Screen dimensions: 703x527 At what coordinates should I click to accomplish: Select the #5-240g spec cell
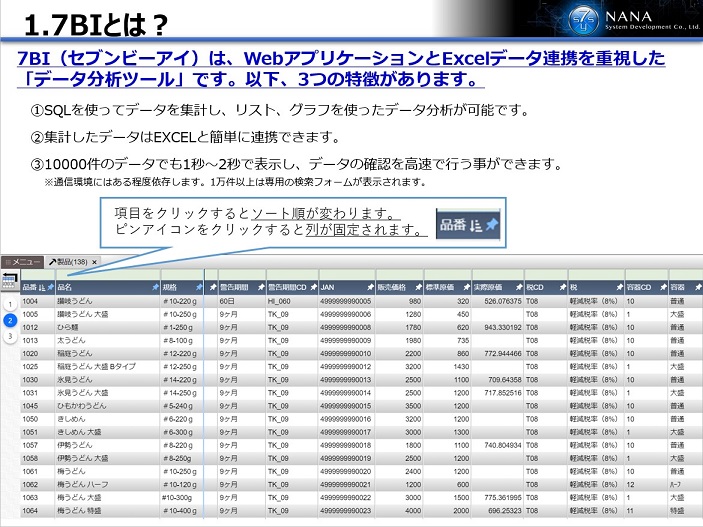click(x=182, y=406)
